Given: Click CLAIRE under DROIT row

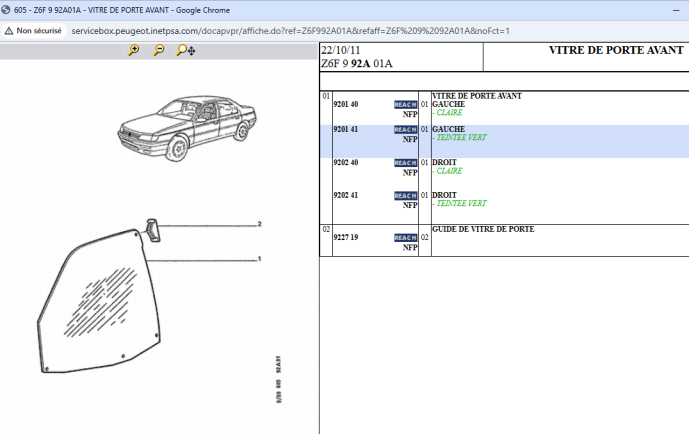Looking at the screenshot, I should pyautogui.click(x=449, y=171).
